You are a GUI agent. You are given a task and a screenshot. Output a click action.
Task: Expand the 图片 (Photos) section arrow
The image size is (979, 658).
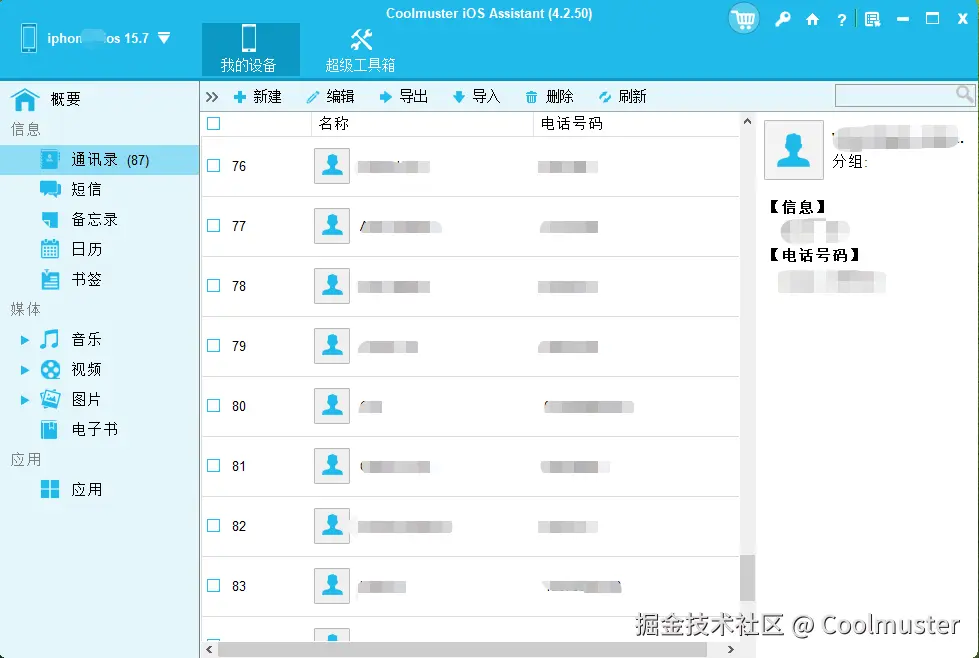25,399
